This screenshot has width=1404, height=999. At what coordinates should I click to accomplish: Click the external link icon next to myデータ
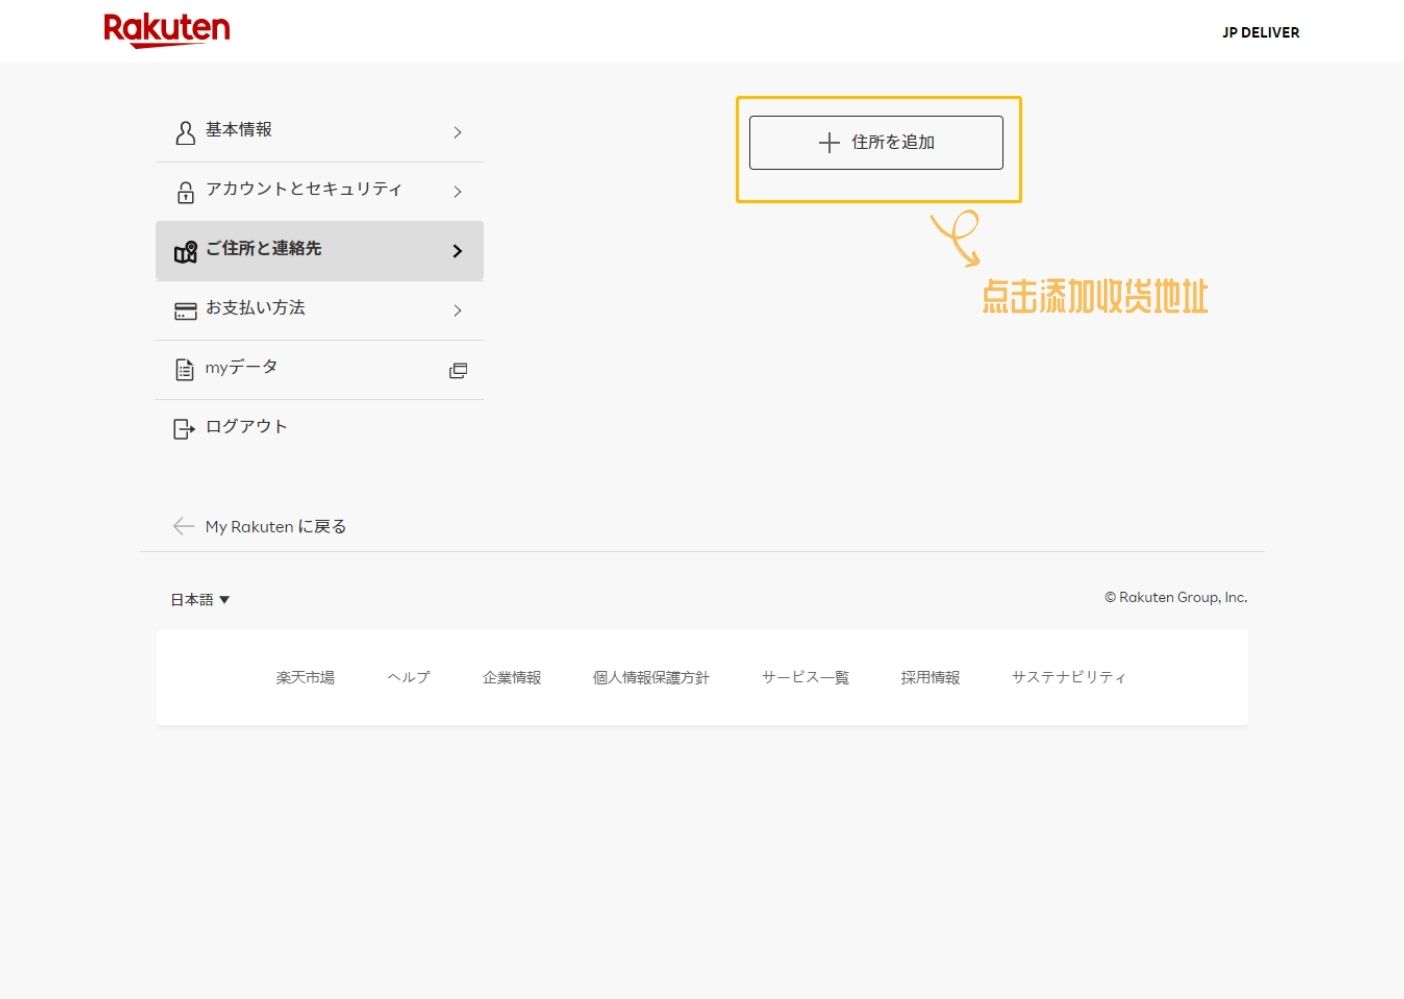click(x=458, y=370)
